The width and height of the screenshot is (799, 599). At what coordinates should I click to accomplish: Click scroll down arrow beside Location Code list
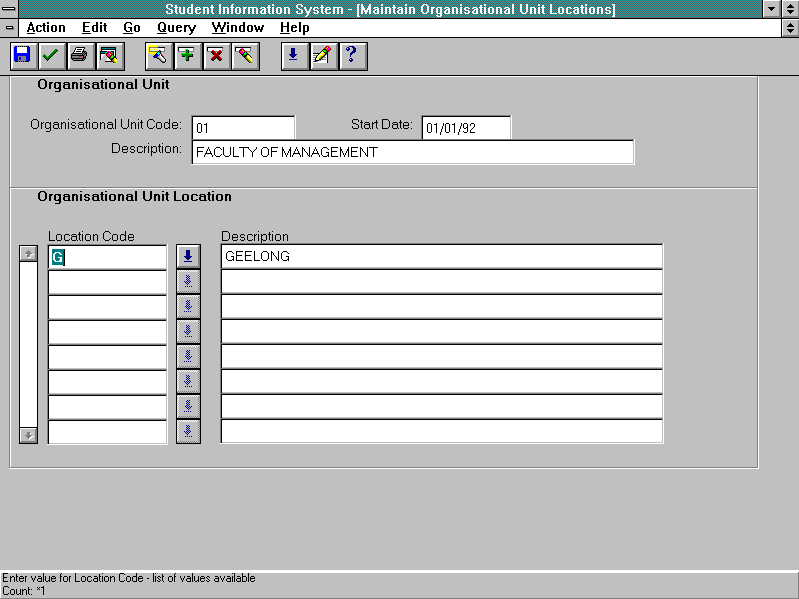pos(29,435)
